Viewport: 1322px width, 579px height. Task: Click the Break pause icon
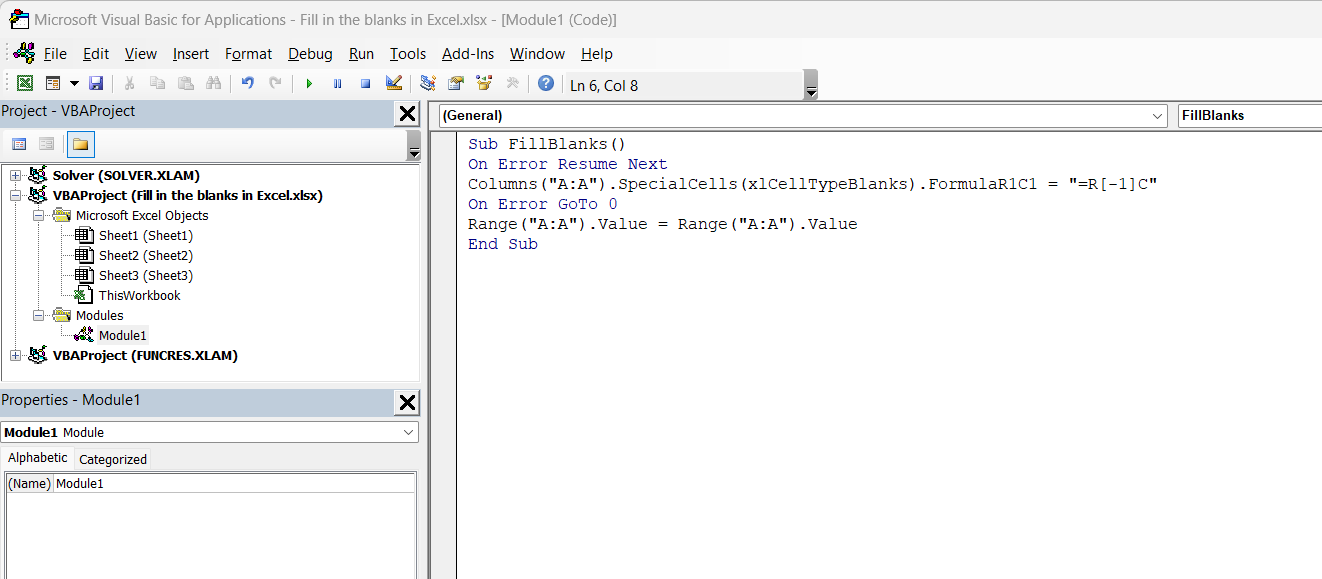337,84
